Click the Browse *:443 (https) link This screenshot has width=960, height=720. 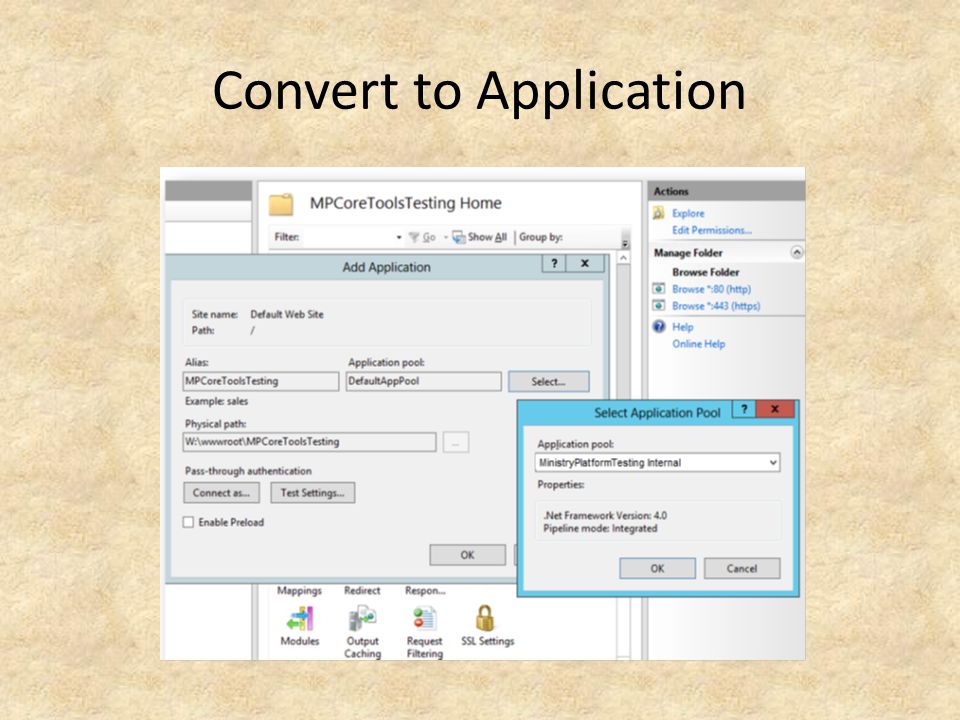tap(716, 306)
